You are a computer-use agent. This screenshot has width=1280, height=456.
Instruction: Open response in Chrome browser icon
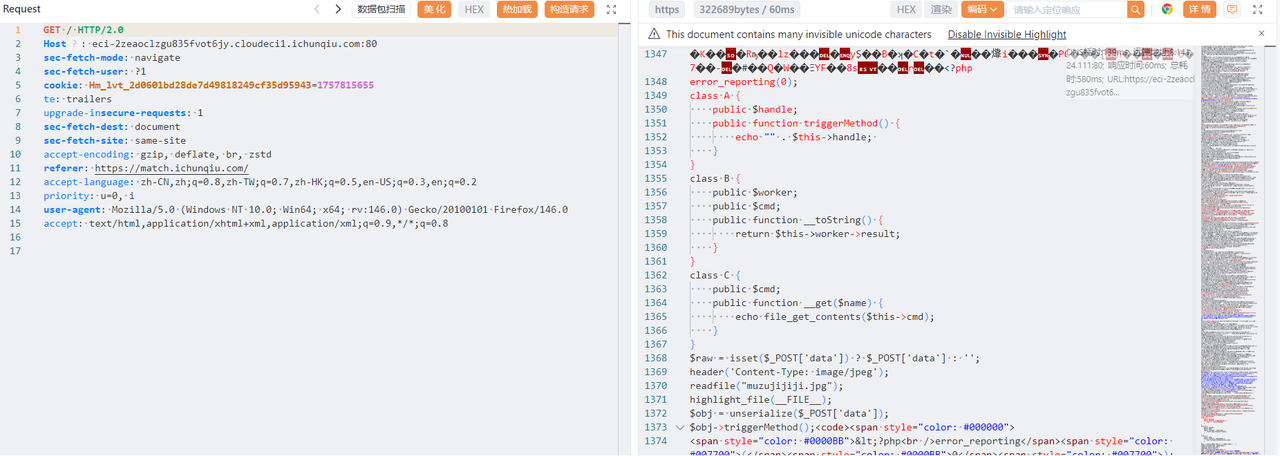click(1166, 9)
